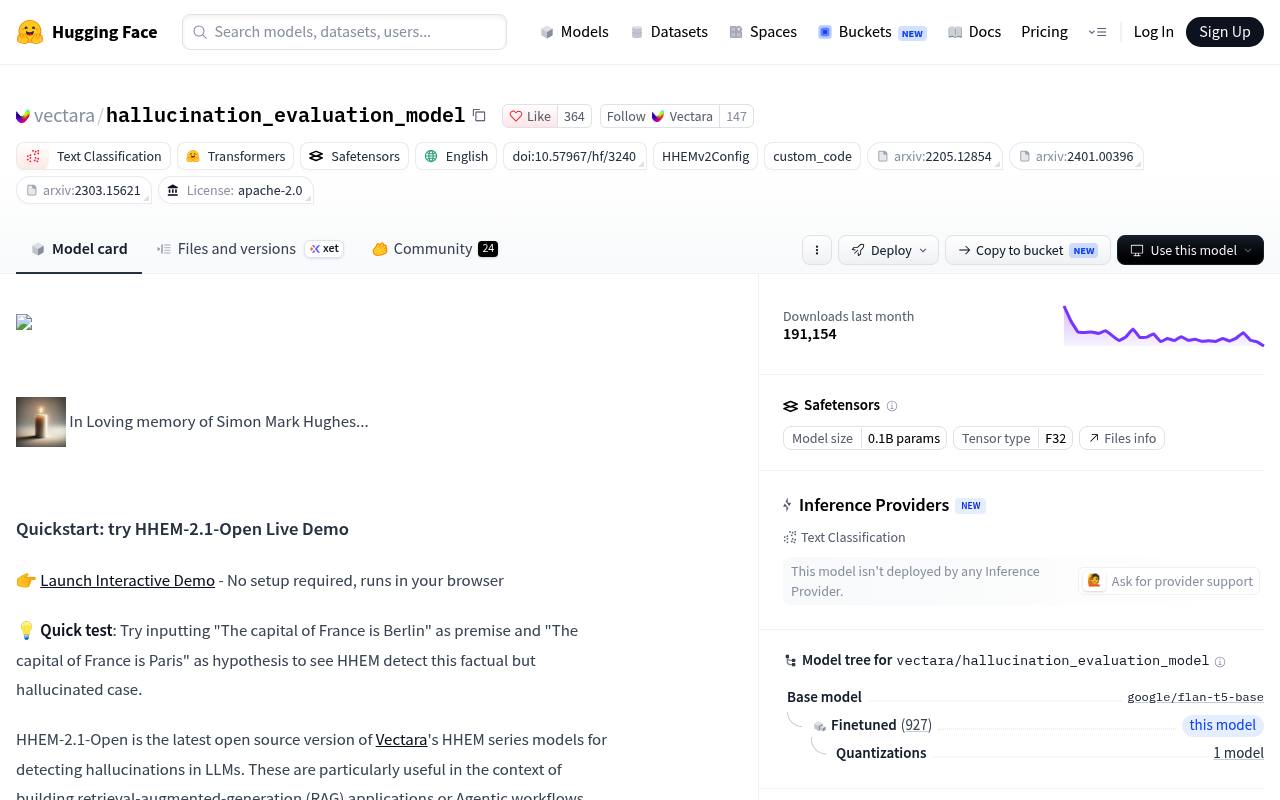Click the Hugging Face logo icon
Viewport: 1280px width, 800px height.
pos(30,32)
